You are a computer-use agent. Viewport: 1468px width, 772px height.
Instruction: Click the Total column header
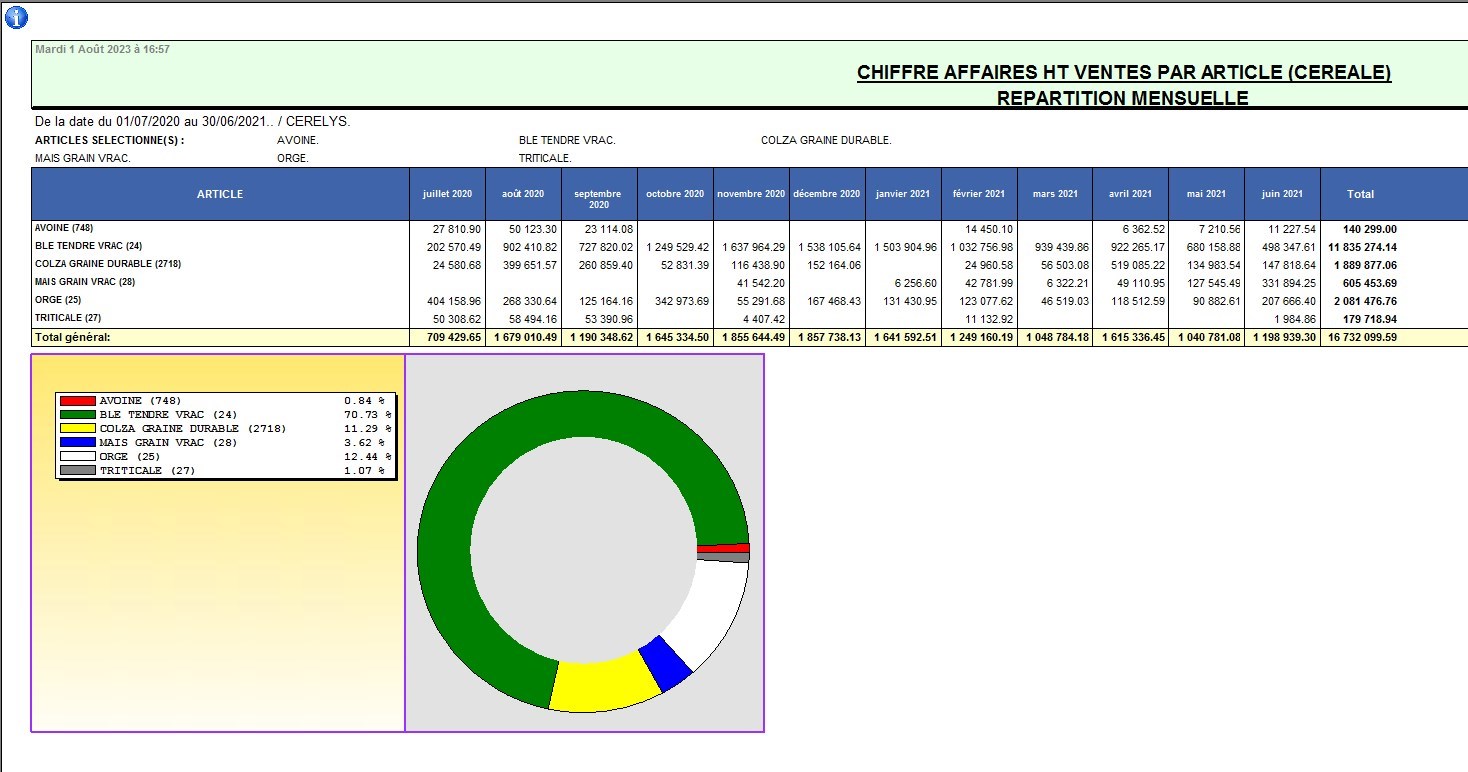1360,194
